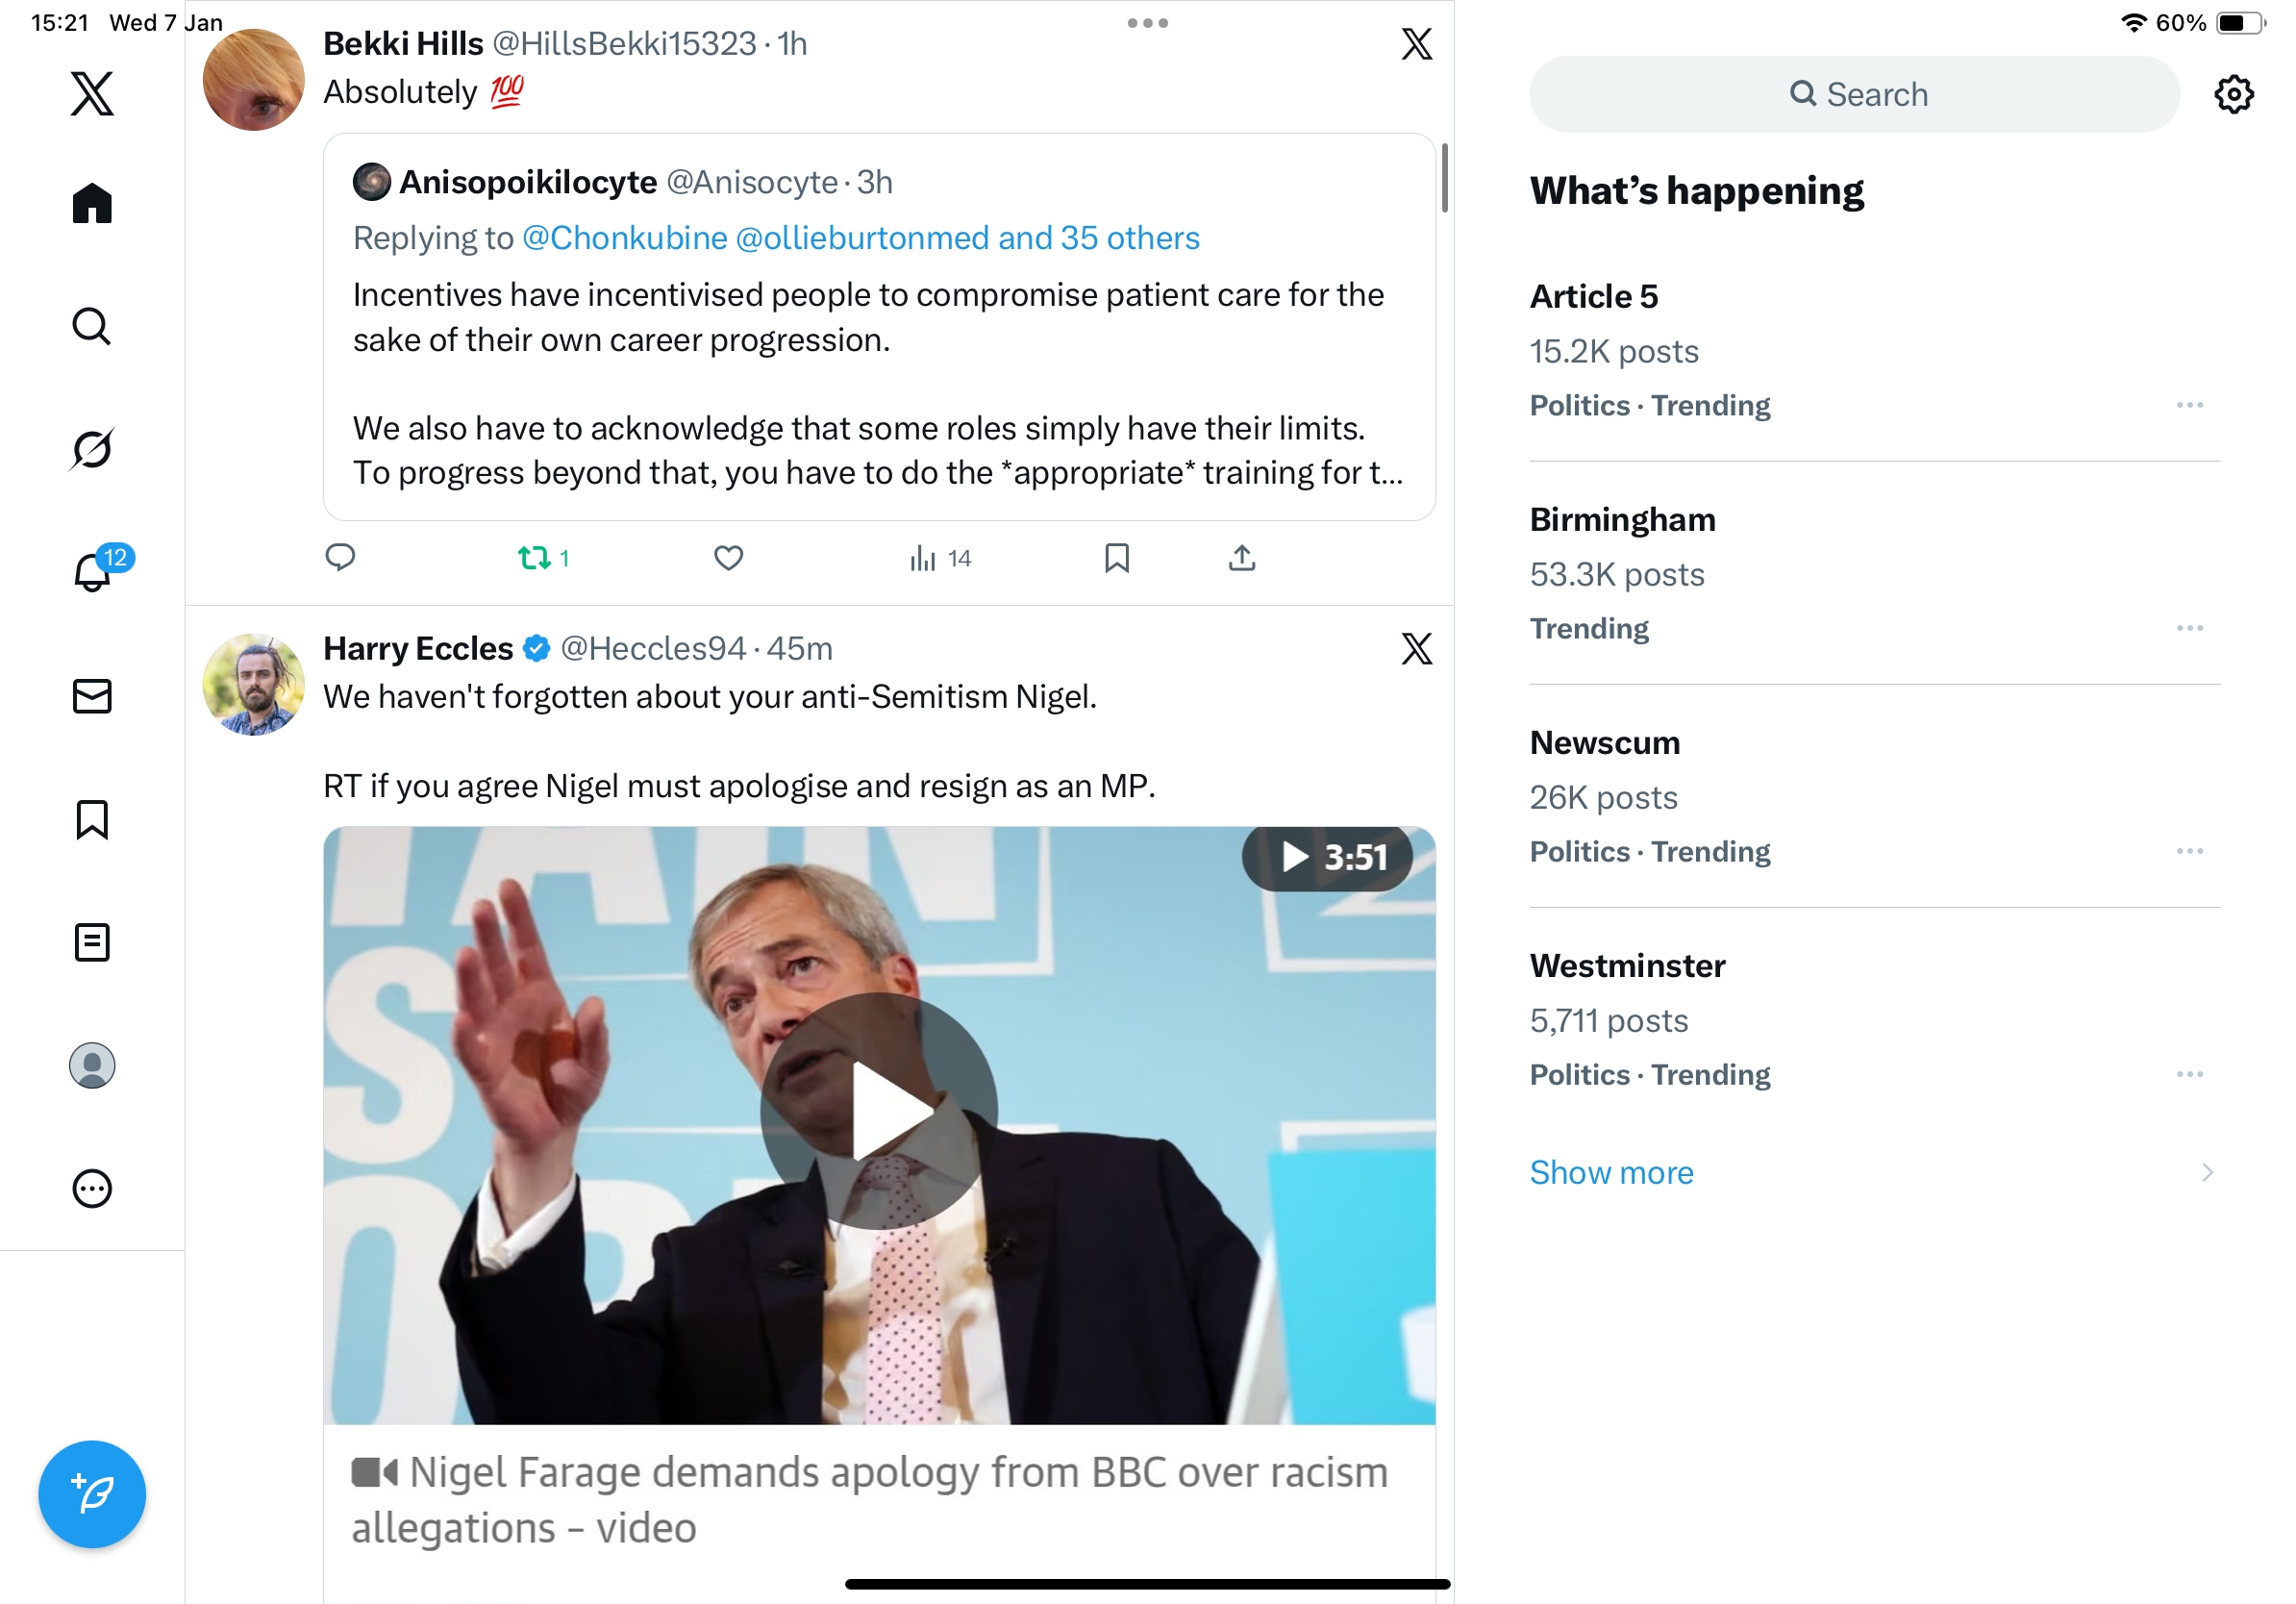The width and height of the screenshot is (2296, 1604).
Task: Click the compose new post button
Action: click(x=92, y=1493)
